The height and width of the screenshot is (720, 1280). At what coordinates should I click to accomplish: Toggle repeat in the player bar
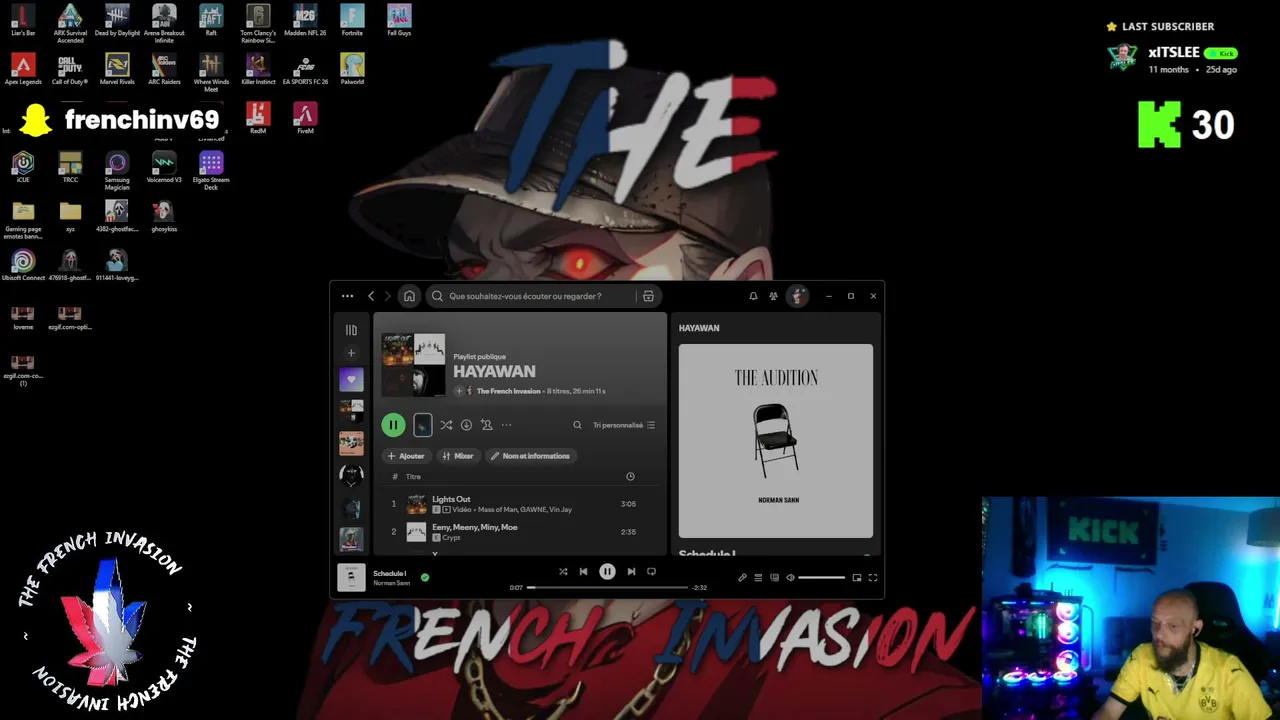coord(651,572)
